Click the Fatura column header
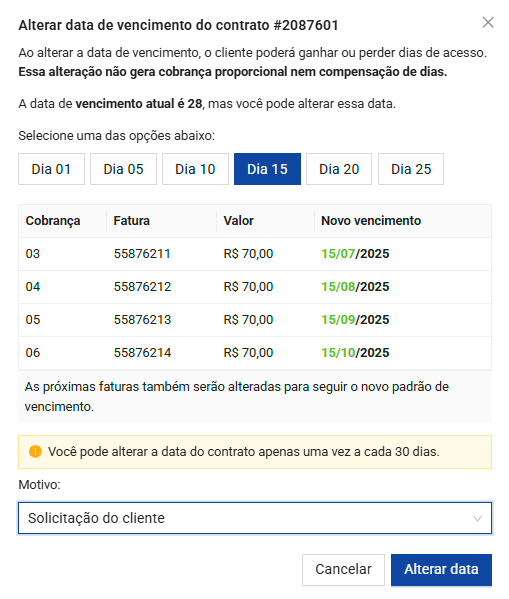Screen dimensions: 509x599 pos(131,220)
